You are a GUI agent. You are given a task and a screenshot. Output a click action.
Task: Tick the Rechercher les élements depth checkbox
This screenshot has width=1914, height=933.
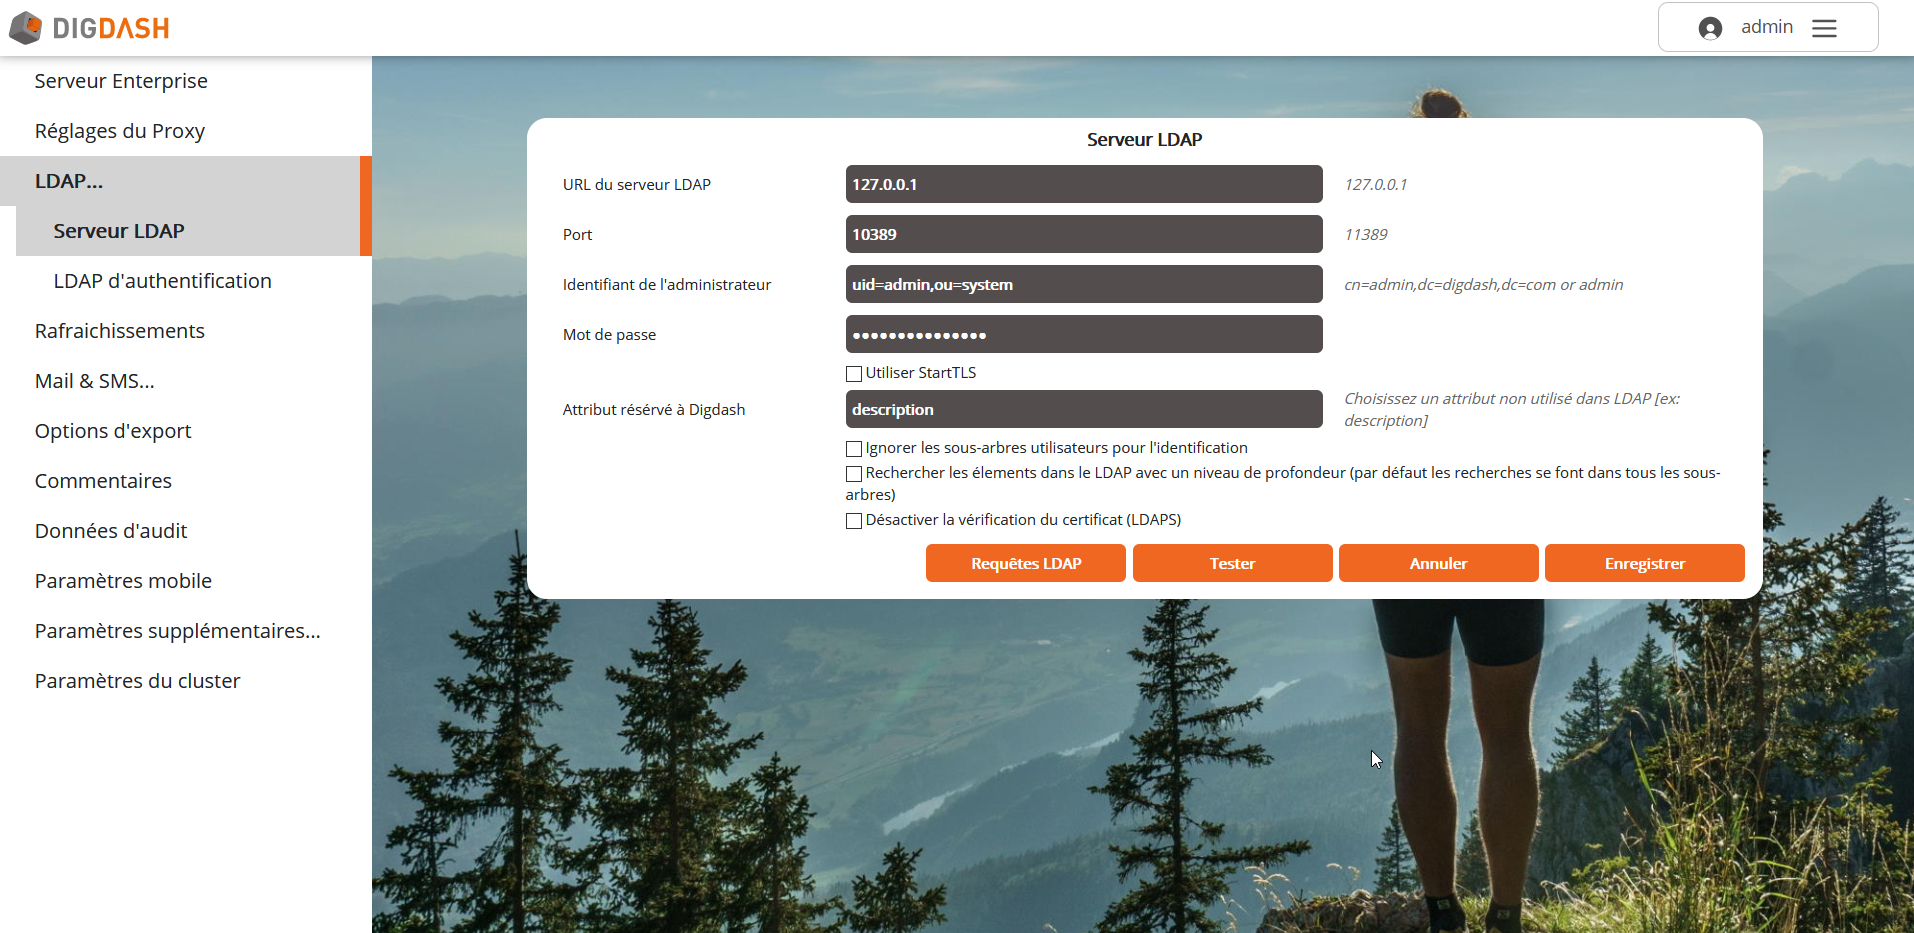854,474
